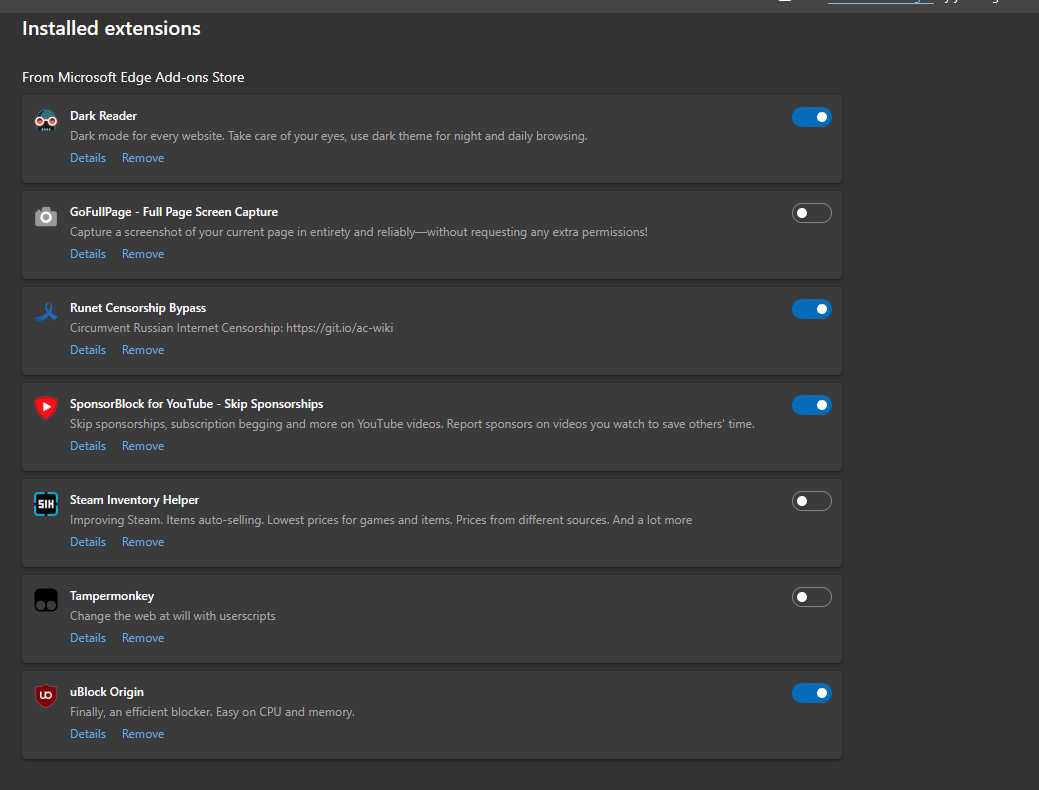Disable the uBlock Origin toggle
This screenshot has width=1039, height=790.
pos(812,693)
